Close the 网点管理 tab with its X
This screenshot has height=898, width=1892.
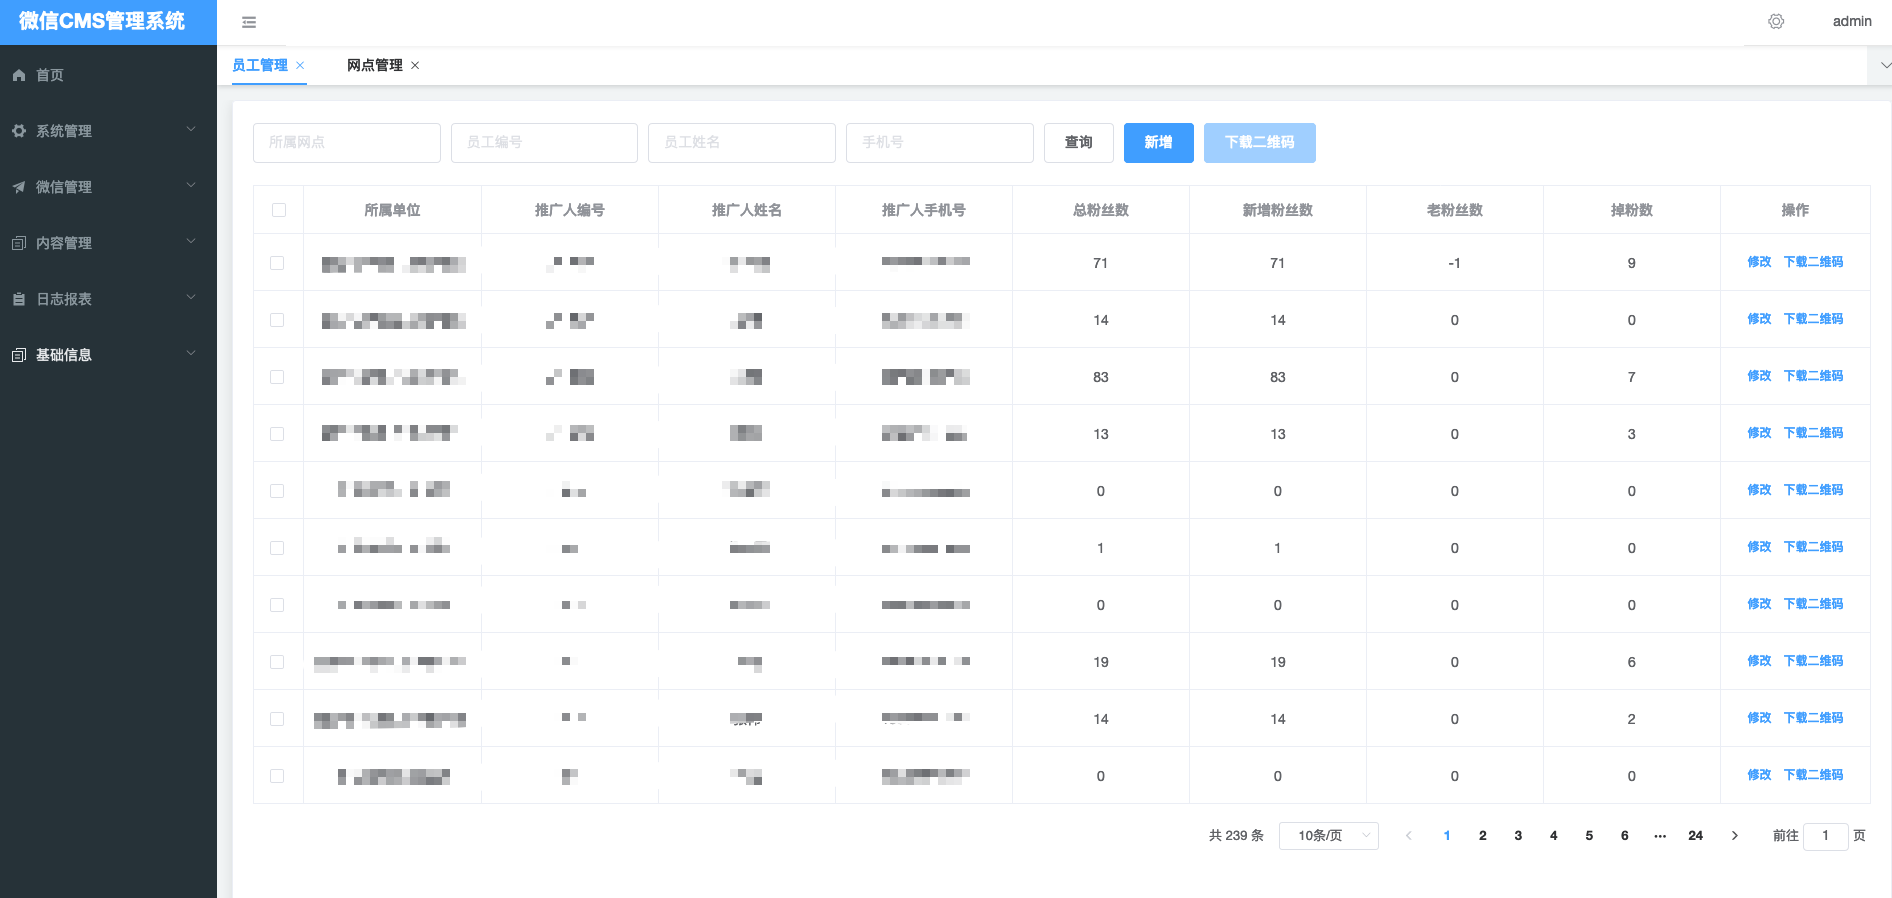(x=415, y=65)
